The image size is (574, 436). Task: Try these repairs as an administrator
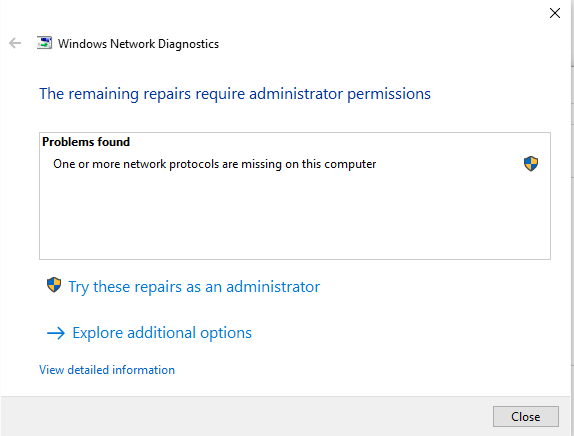(x=194, y=287)
